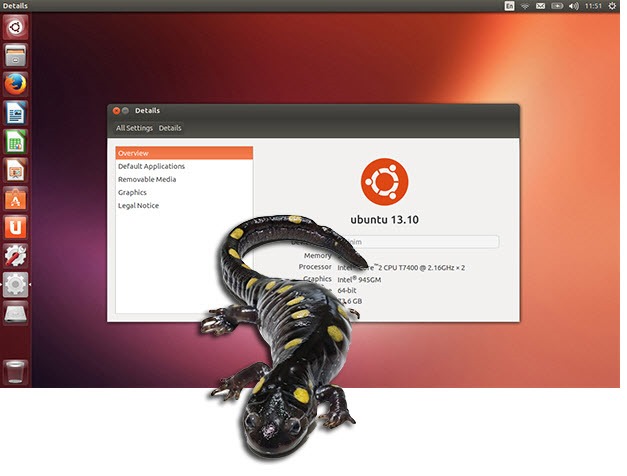Click the Details breadcrumb button
The image size is (627, 476).
click(170, 128)
